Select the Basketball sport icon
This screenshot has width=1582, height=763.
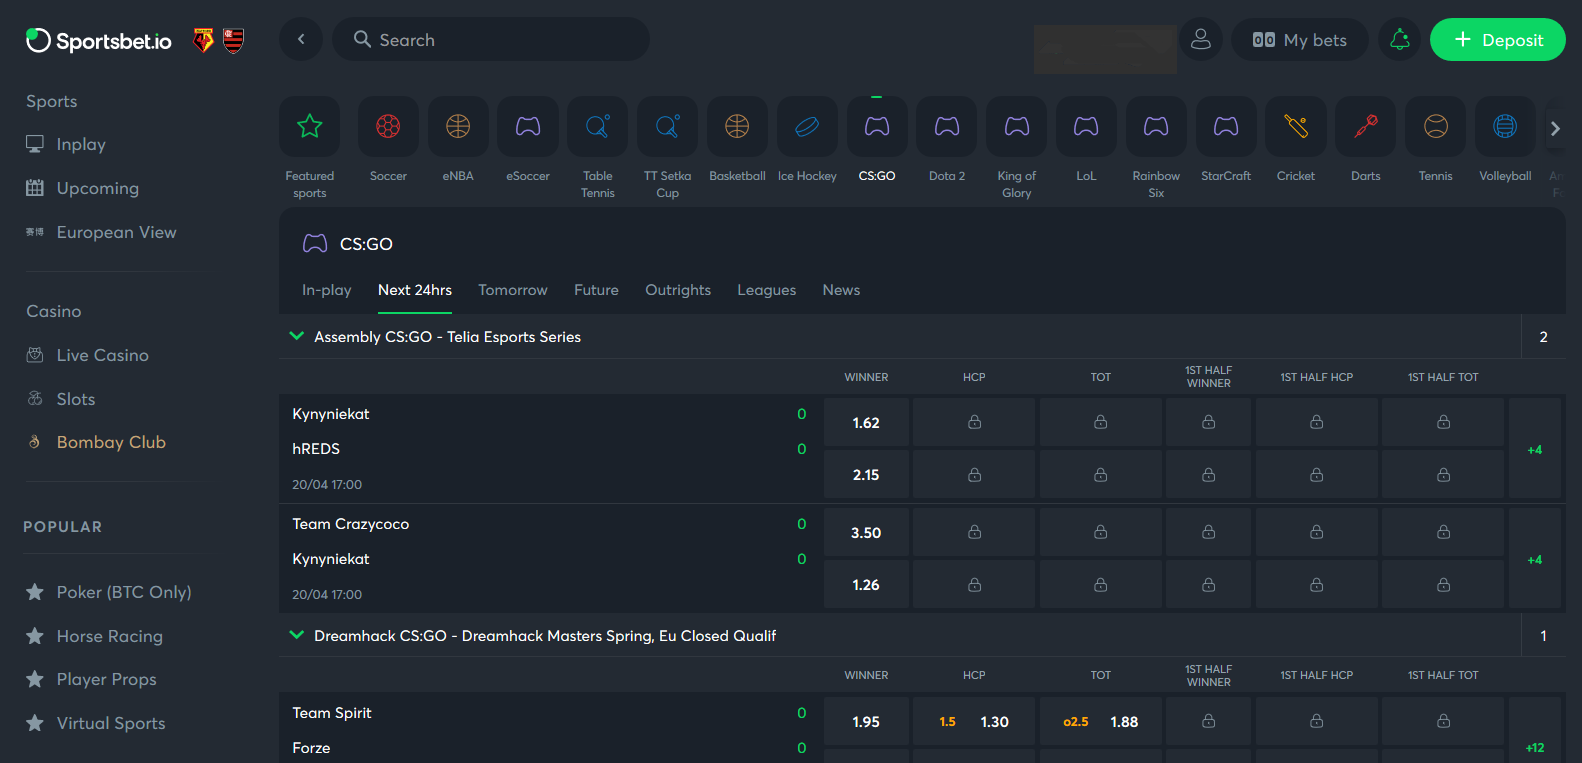click(737, 127)
